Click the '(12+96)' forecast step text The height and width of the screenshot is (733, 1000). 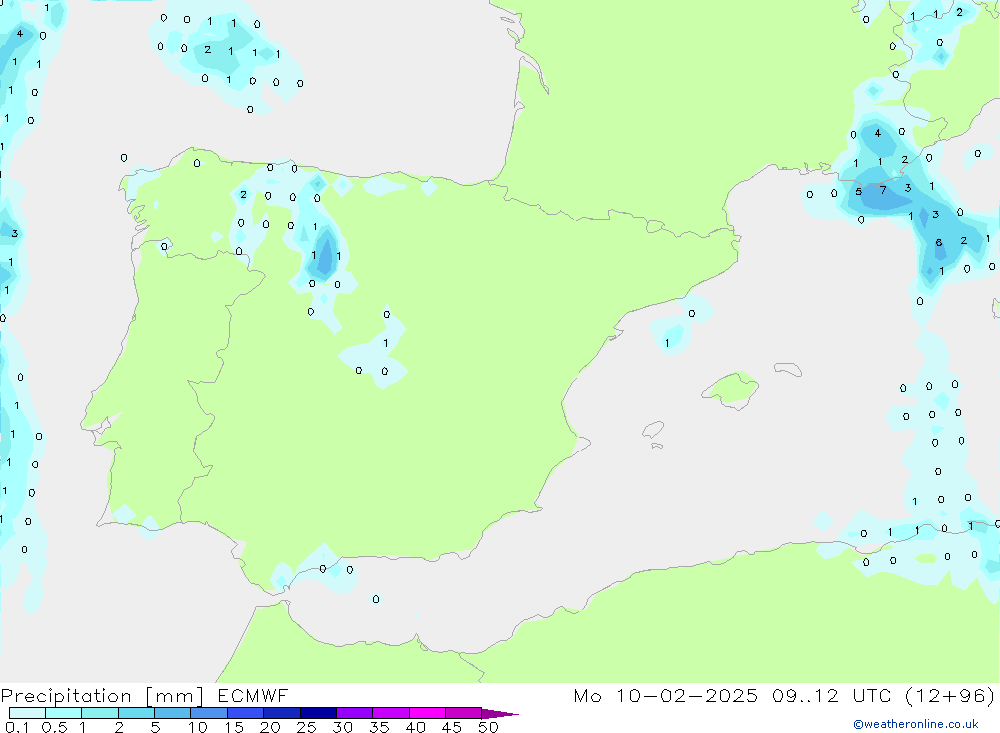(950, 695)
